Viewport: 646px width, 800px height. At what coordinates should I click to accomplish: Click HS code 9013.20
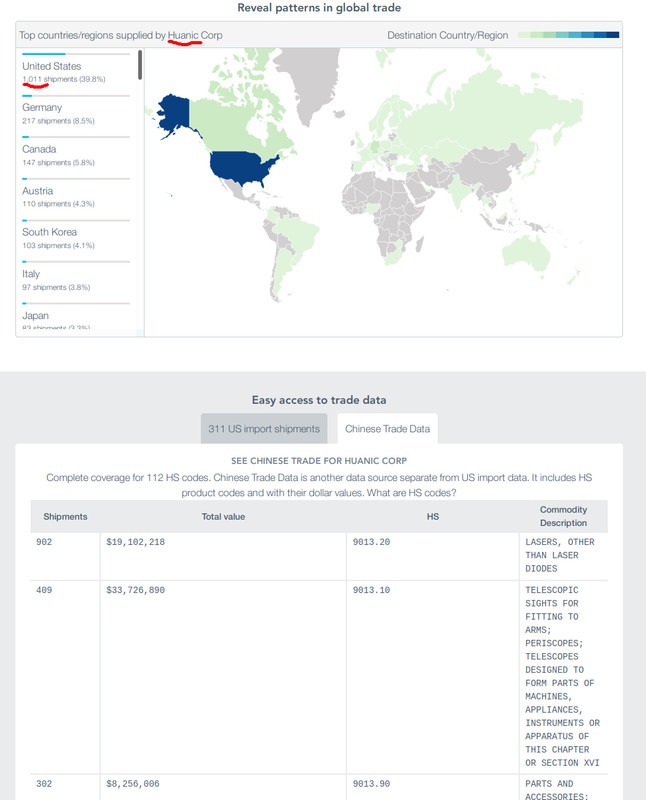click(371, 542)
